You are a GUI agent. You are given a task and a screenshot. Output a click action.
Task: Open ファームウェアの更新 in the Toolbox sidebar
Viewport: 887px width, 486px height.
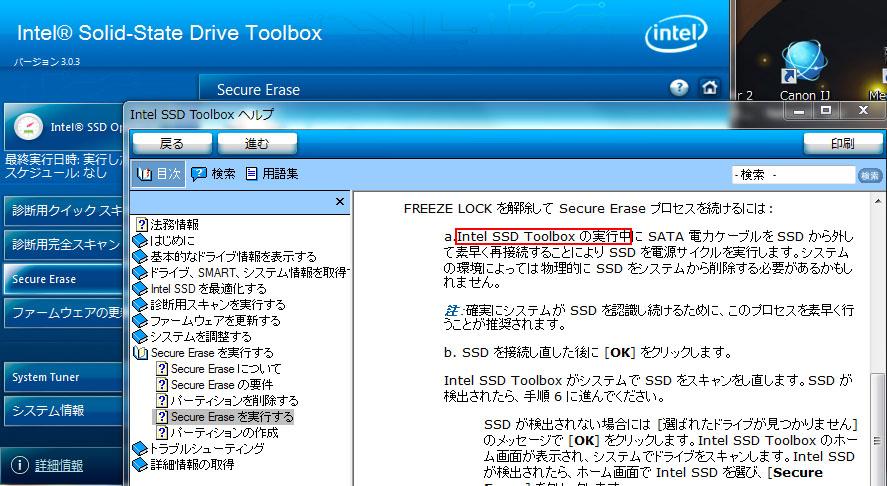(63, 312)
